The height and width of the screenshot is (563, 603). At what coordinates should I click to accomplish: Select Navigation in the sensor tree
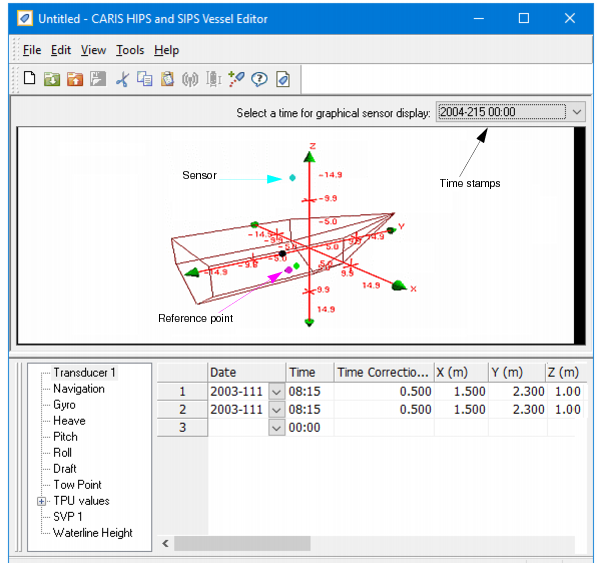point(79,389)
